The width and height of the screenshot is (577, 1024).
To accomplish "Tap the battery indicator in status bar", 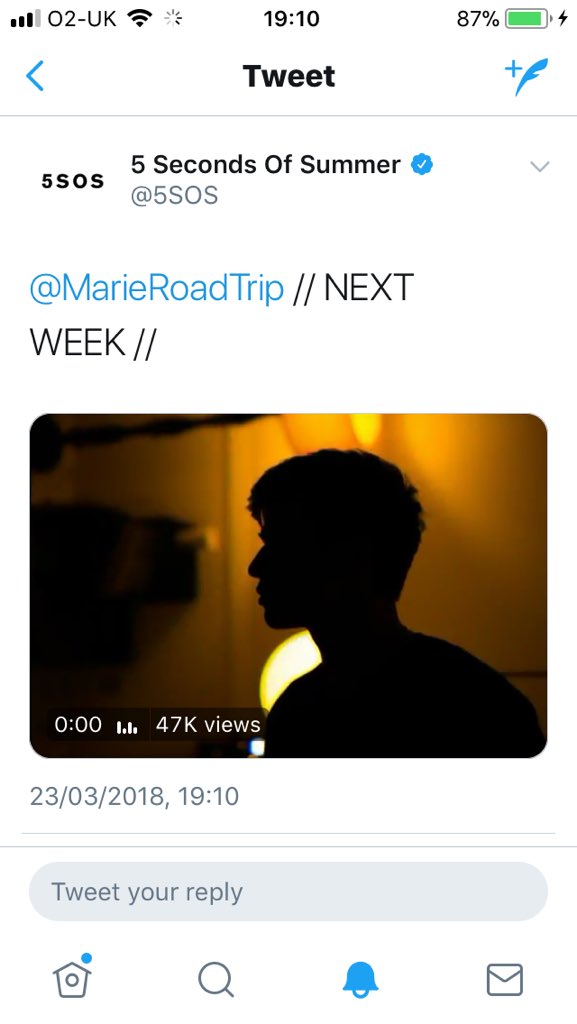I will click(x=528, y=19).
